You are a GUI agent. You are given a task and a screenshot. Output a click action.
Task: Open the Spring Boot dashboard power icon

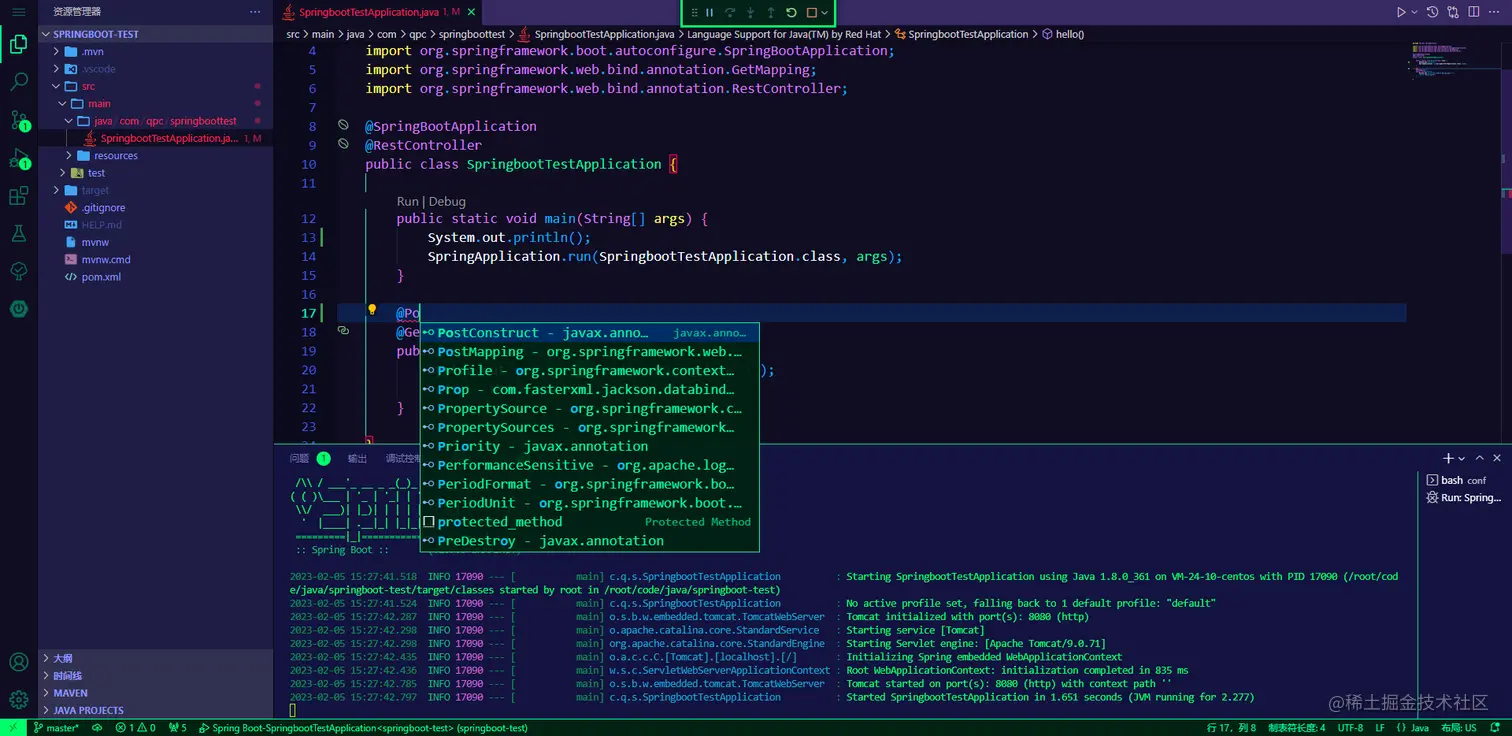click(18, 309)
